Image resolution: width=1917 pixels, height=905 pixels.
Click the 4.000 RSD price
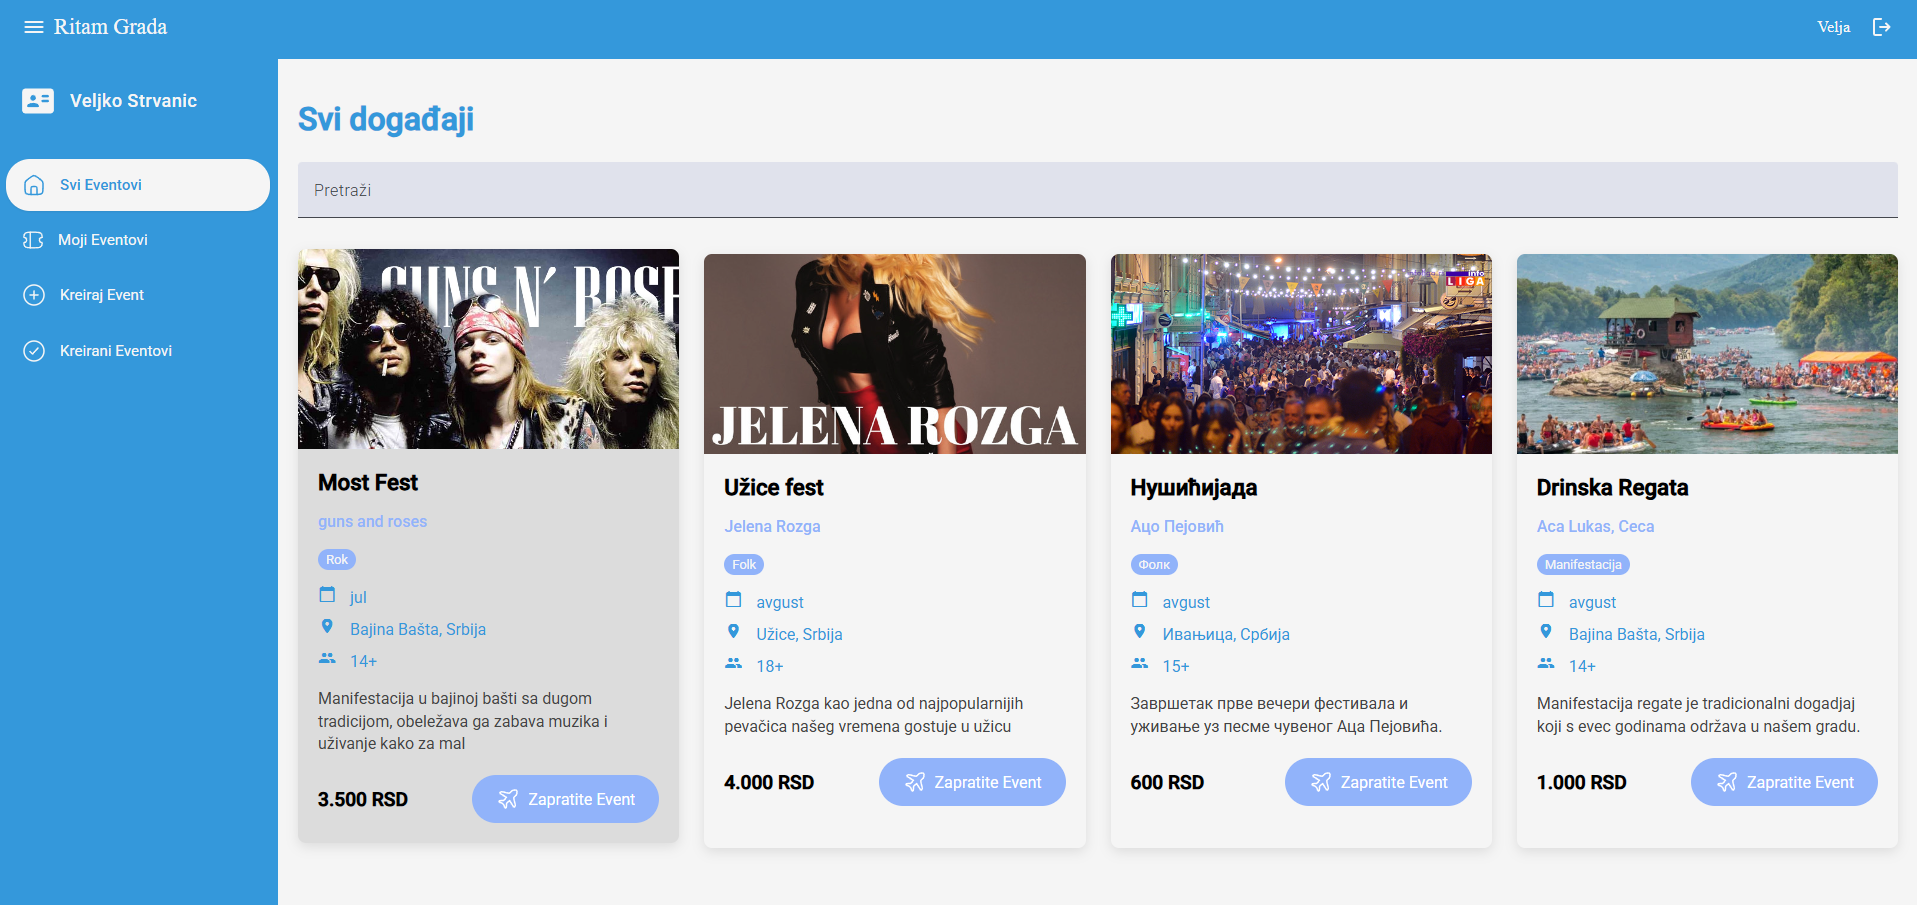tap(769, 783)
